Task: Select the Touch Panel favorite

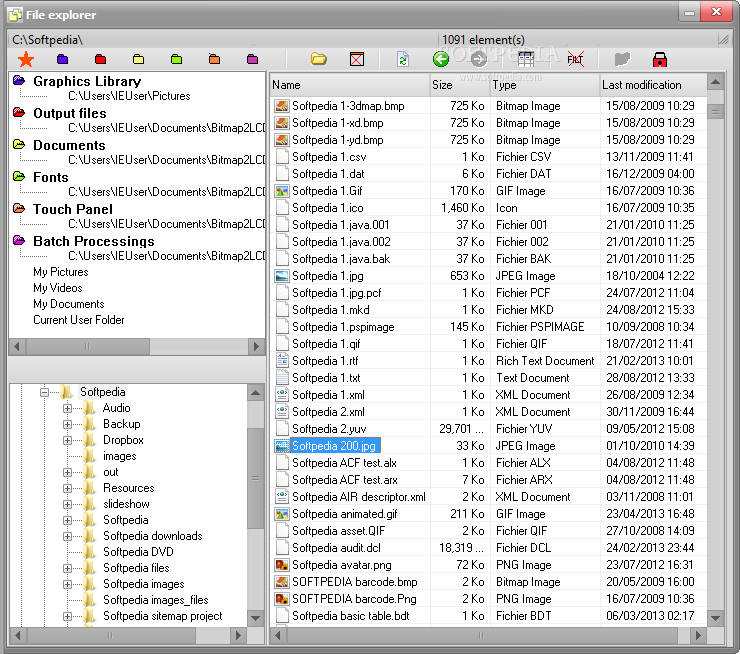Action: click(x=73, y=209)
